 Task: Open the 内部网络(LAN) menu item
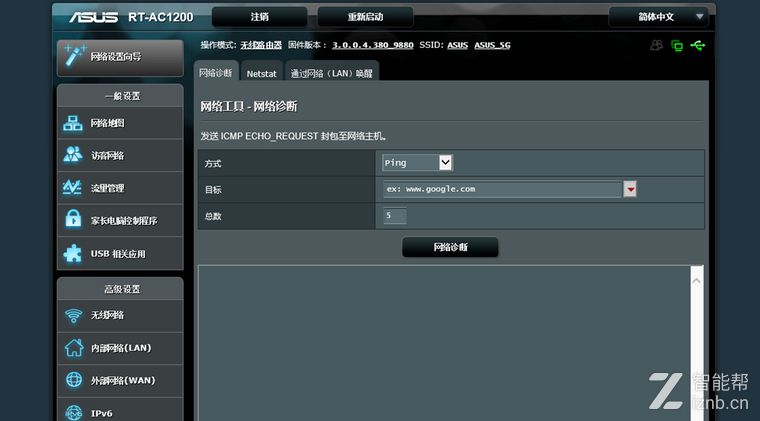coord(120,348)
